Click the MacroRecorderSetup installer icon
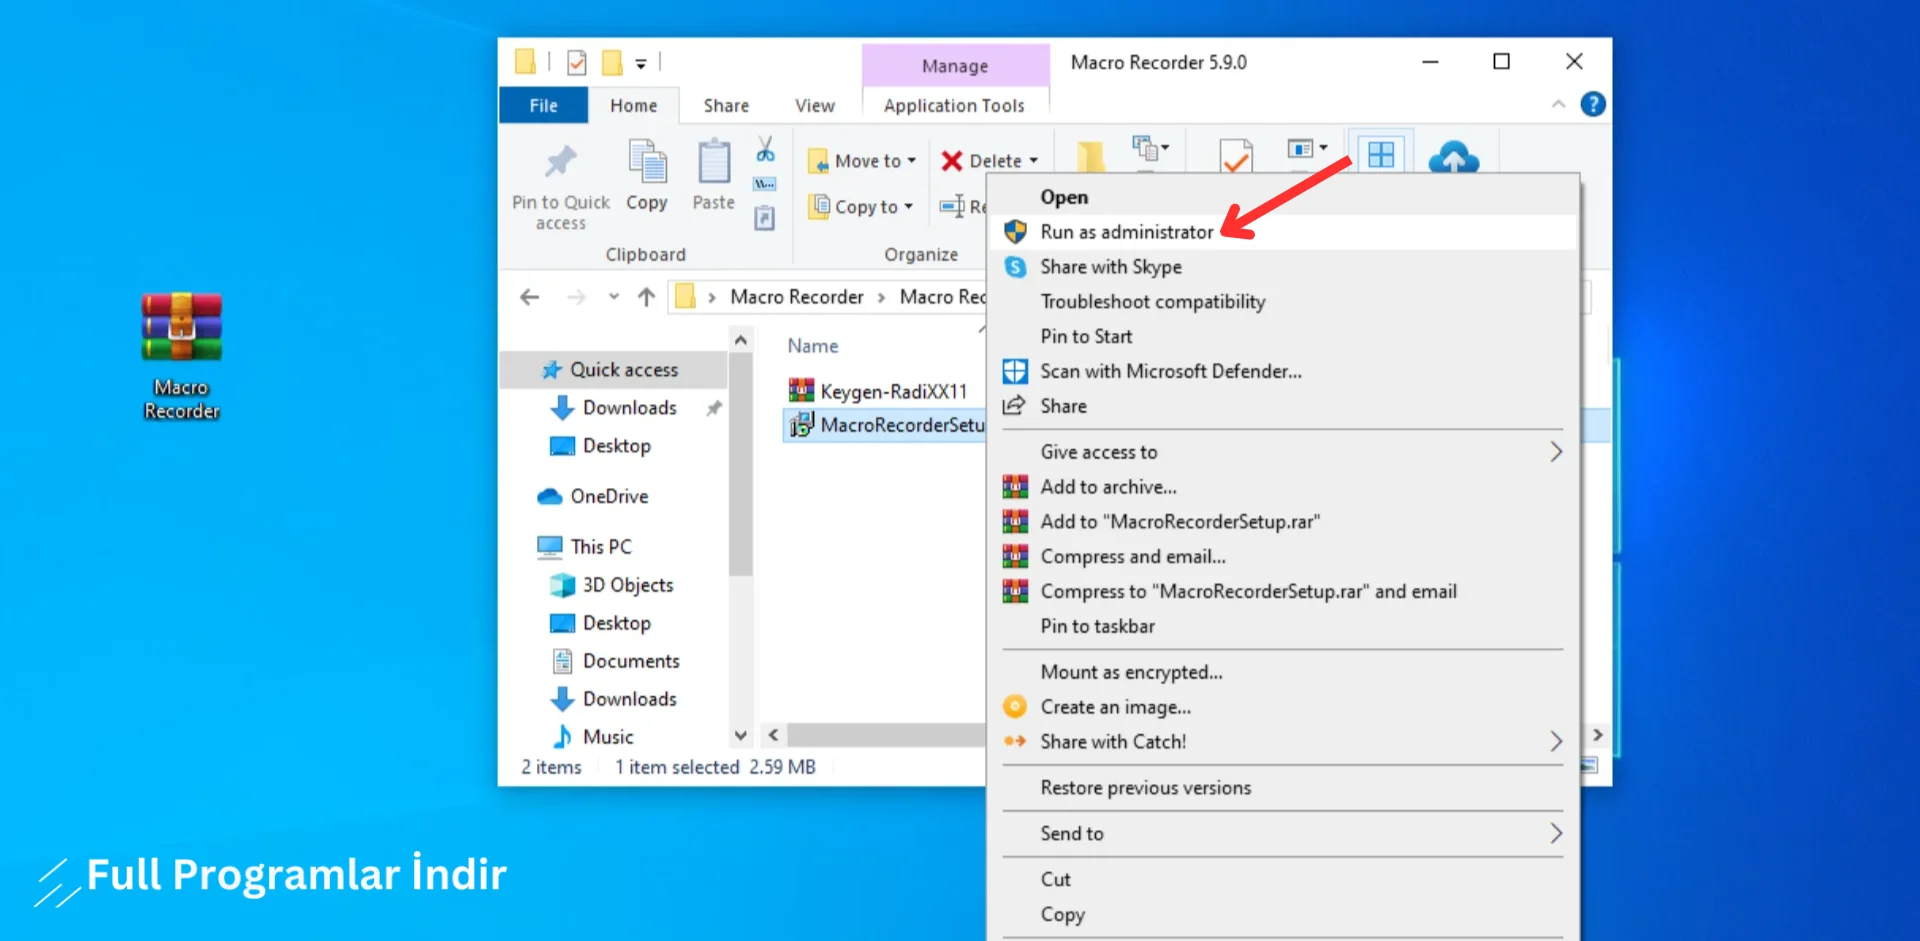Screen dimensions: 1920x941 click(x=801, y=425)
